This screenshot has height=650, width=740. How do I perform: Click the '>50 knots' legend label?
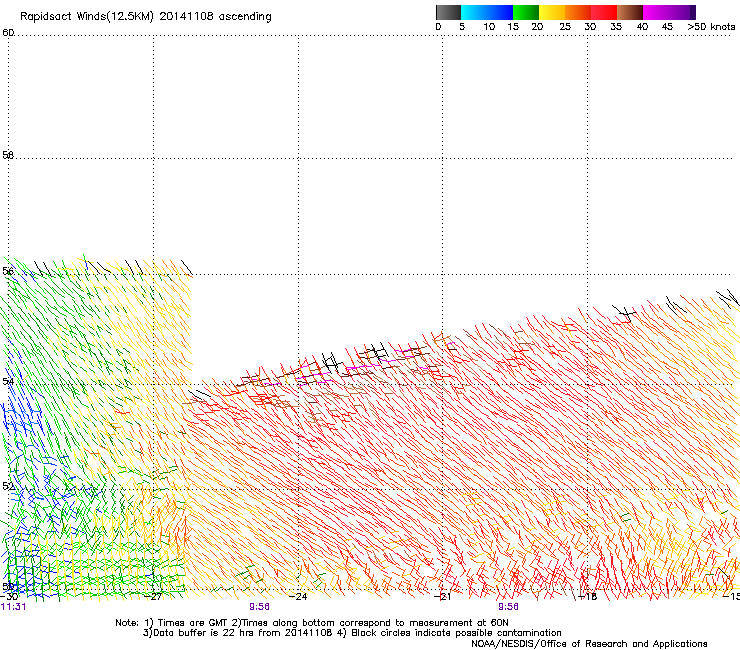point(711,27)
